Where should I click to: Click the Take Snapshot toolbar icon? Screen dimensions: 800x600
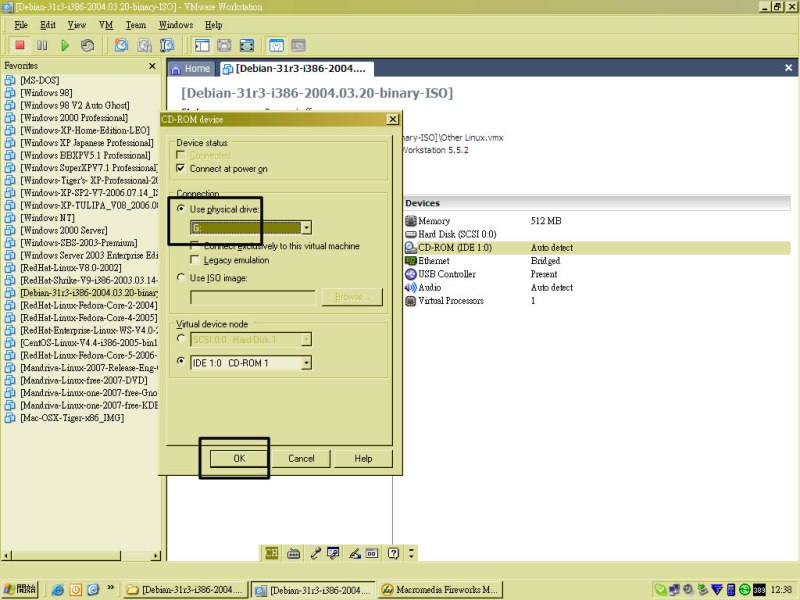(121, 45)
